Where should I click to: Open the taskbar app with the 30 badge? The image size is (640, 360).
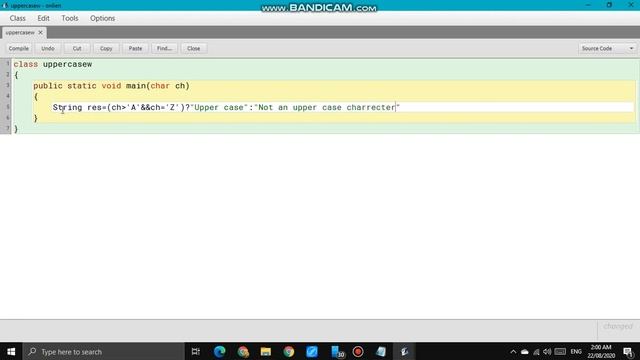(337, 351)
